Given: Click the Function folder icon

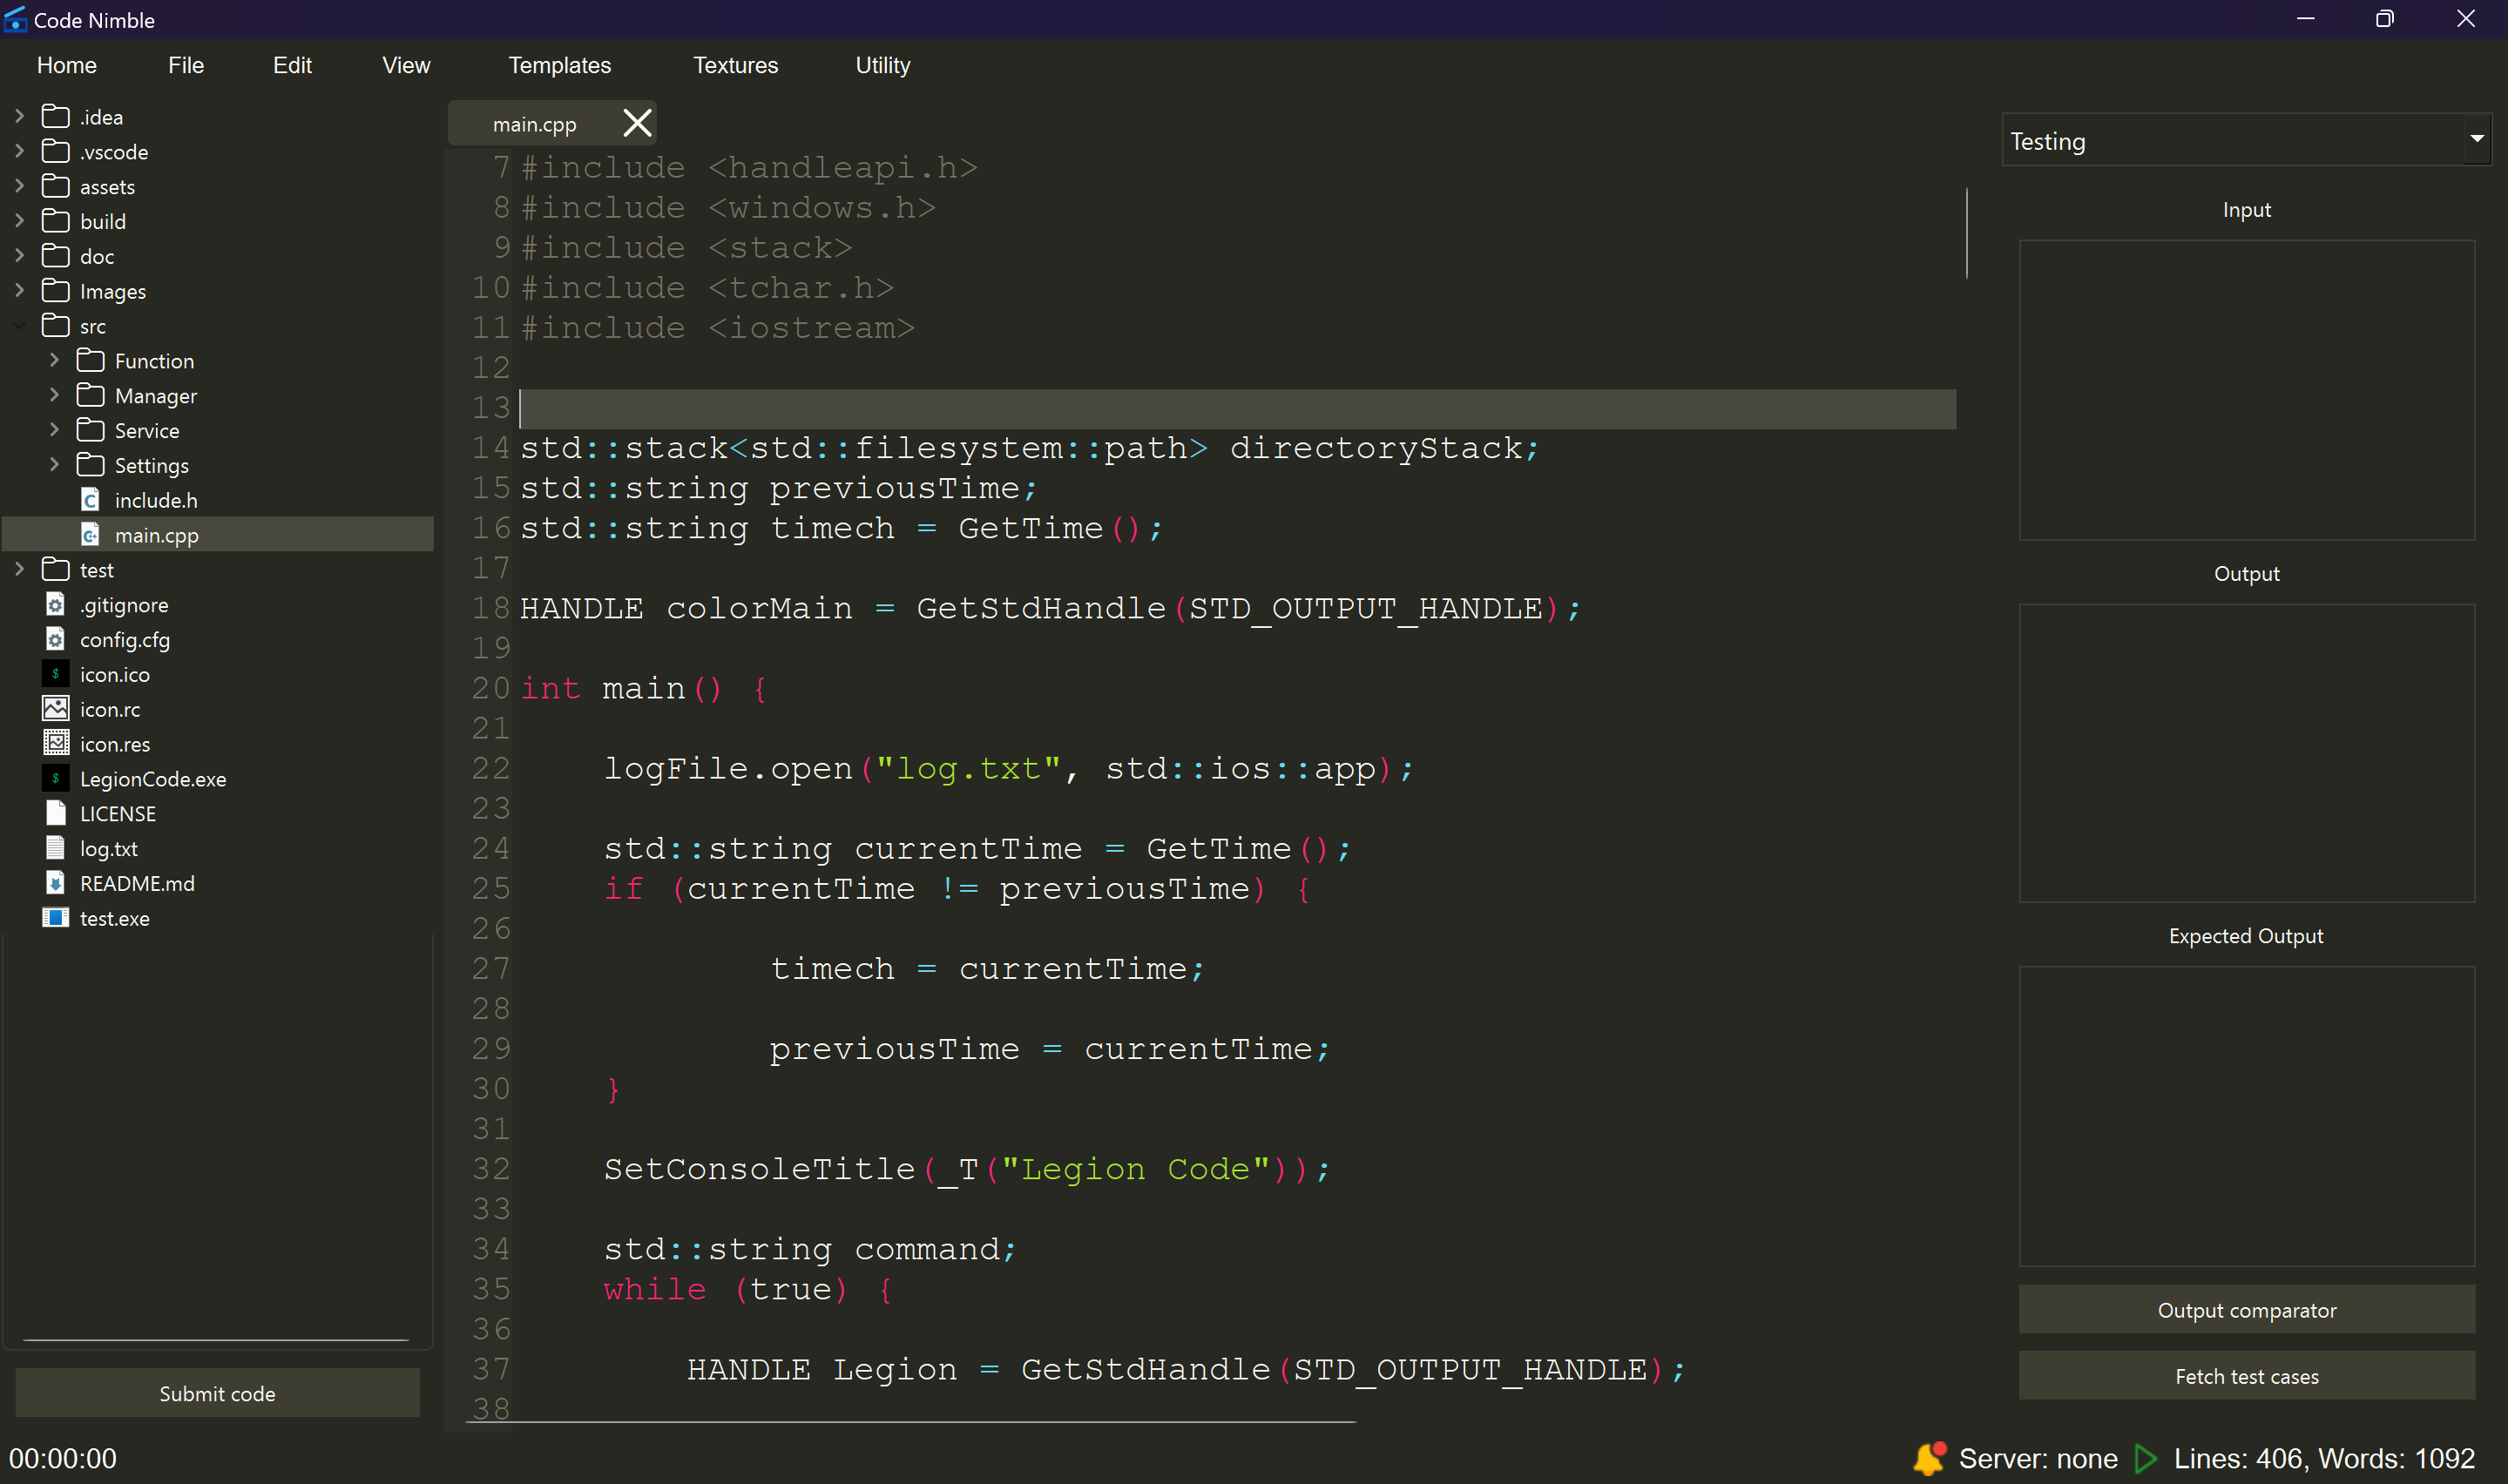Looking at the screenshot, I should click(x=91, y=360).
